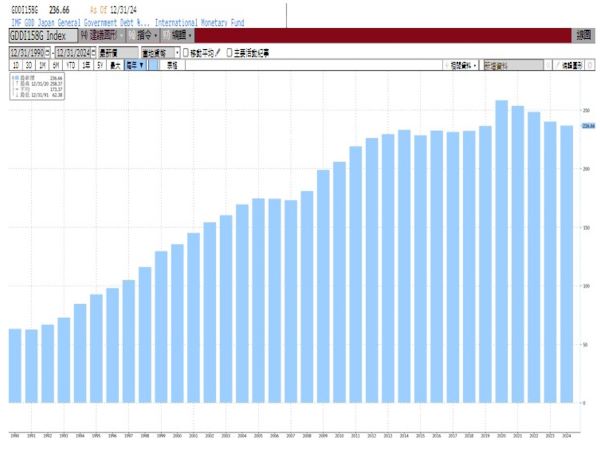Open the 每年 periodicity dropdown
The image size is (600, 450).
(x=136, y=65)
